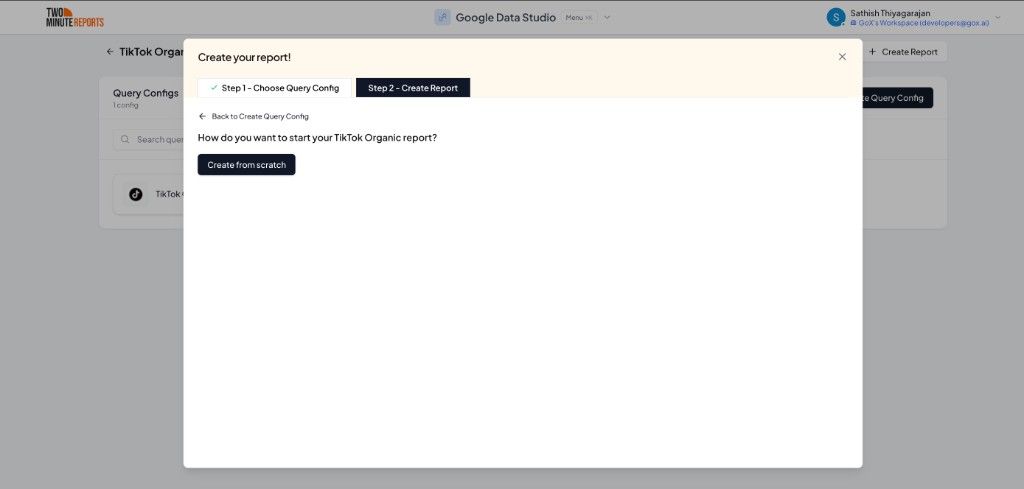1024x489 pixels.
Task: Click the TikTok Organic report question text
Action: pos(317,138)
